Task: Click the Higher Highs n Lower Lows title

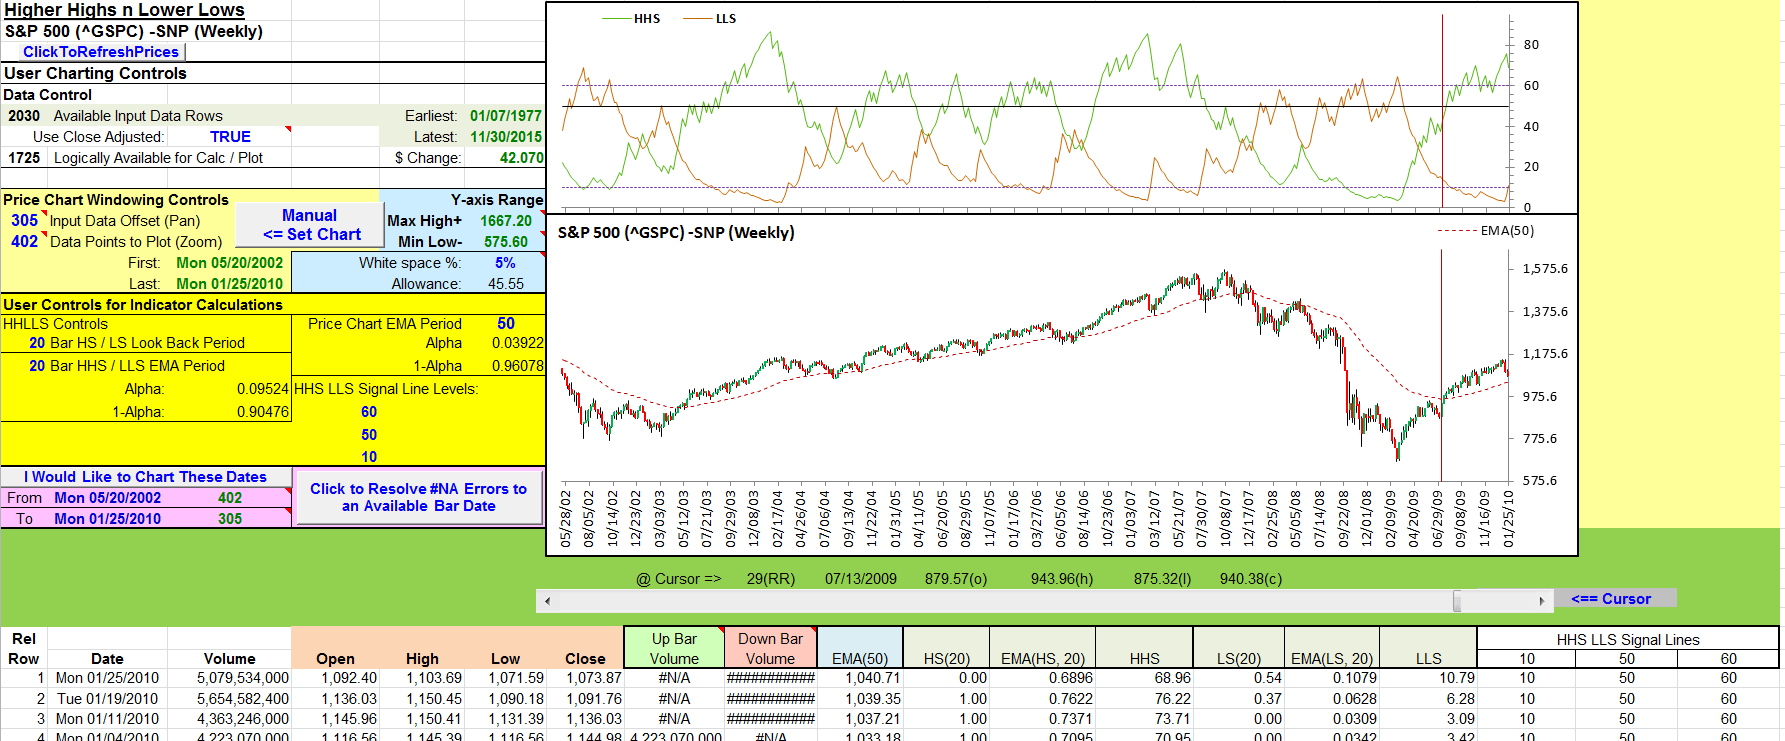Action: pos(124,10)
